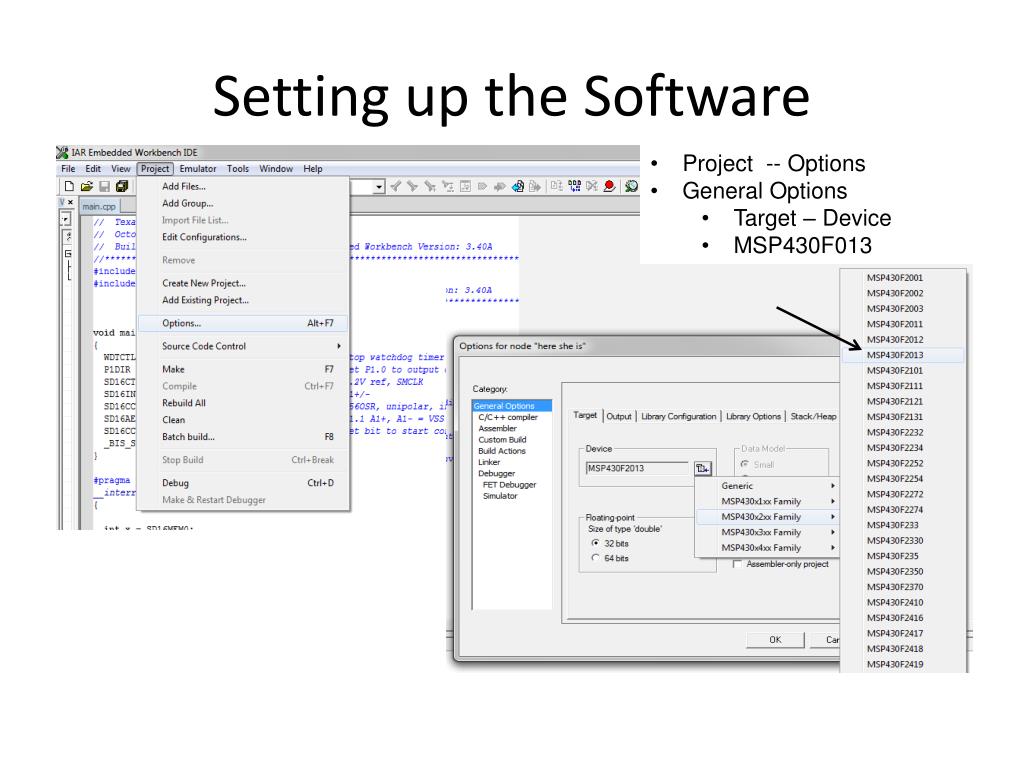Choose Add Files... from Project menu
The height and width of the screenshot is (768, 1024).
[x=243, y=186]
